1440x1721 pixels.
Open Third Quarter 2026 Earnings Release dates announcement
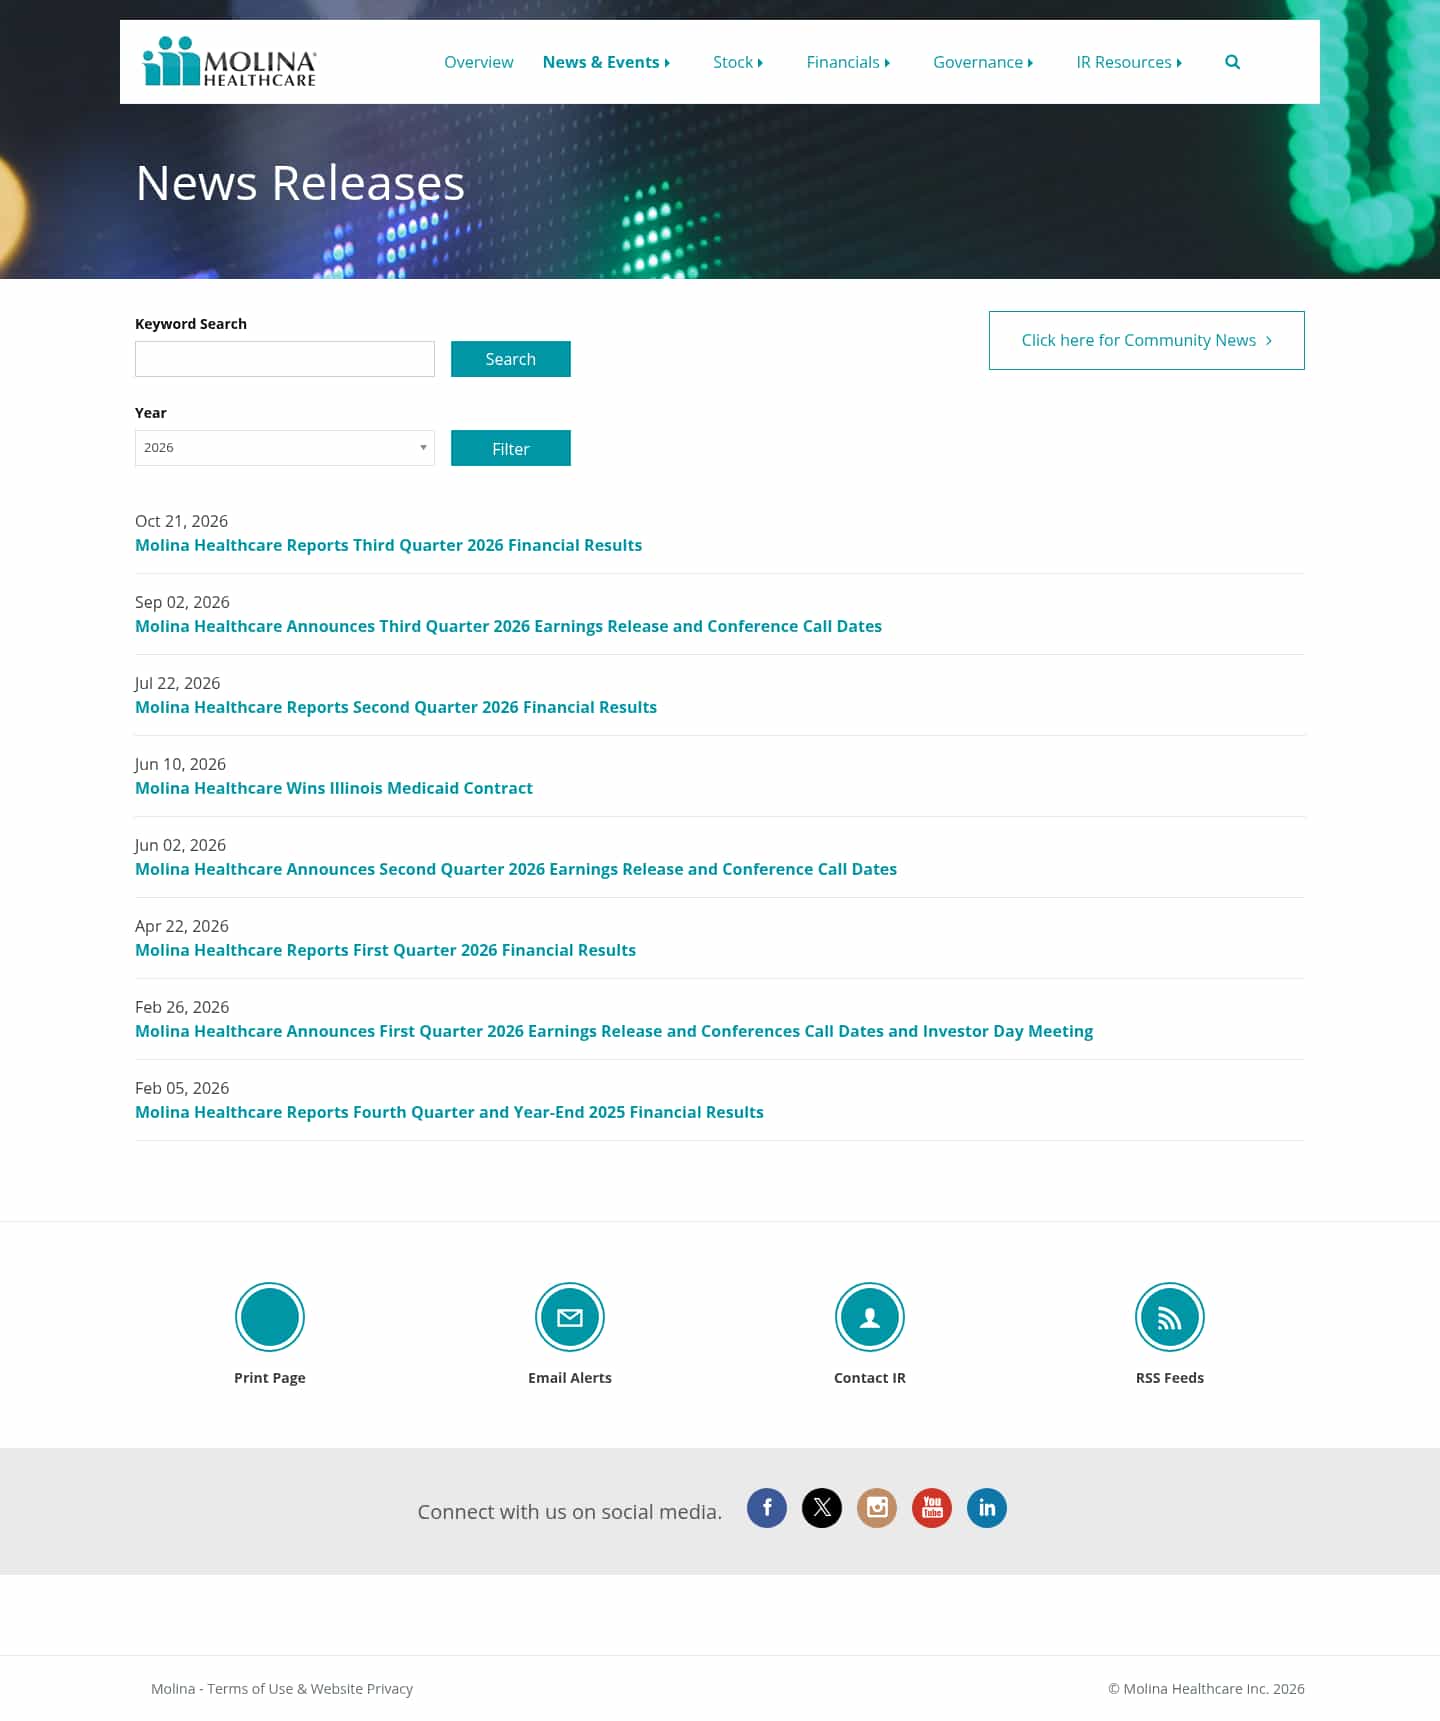pyautogui.click(x=508, y=626)
